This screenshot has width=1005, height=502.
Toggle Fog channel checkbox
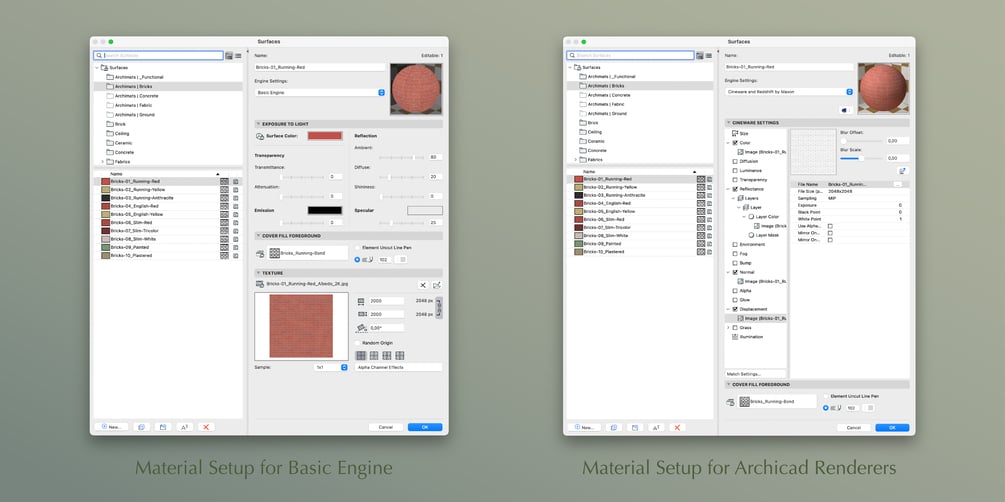735,253
